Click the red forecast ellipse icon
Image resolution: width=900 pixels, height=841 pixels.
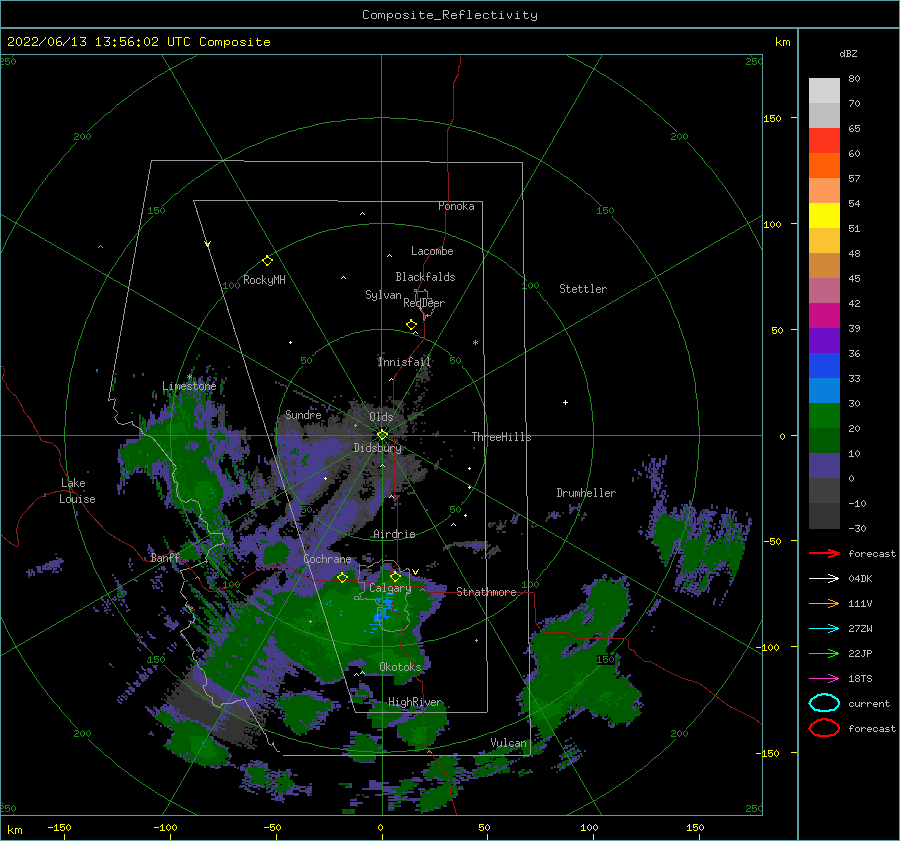click(824, 728)
